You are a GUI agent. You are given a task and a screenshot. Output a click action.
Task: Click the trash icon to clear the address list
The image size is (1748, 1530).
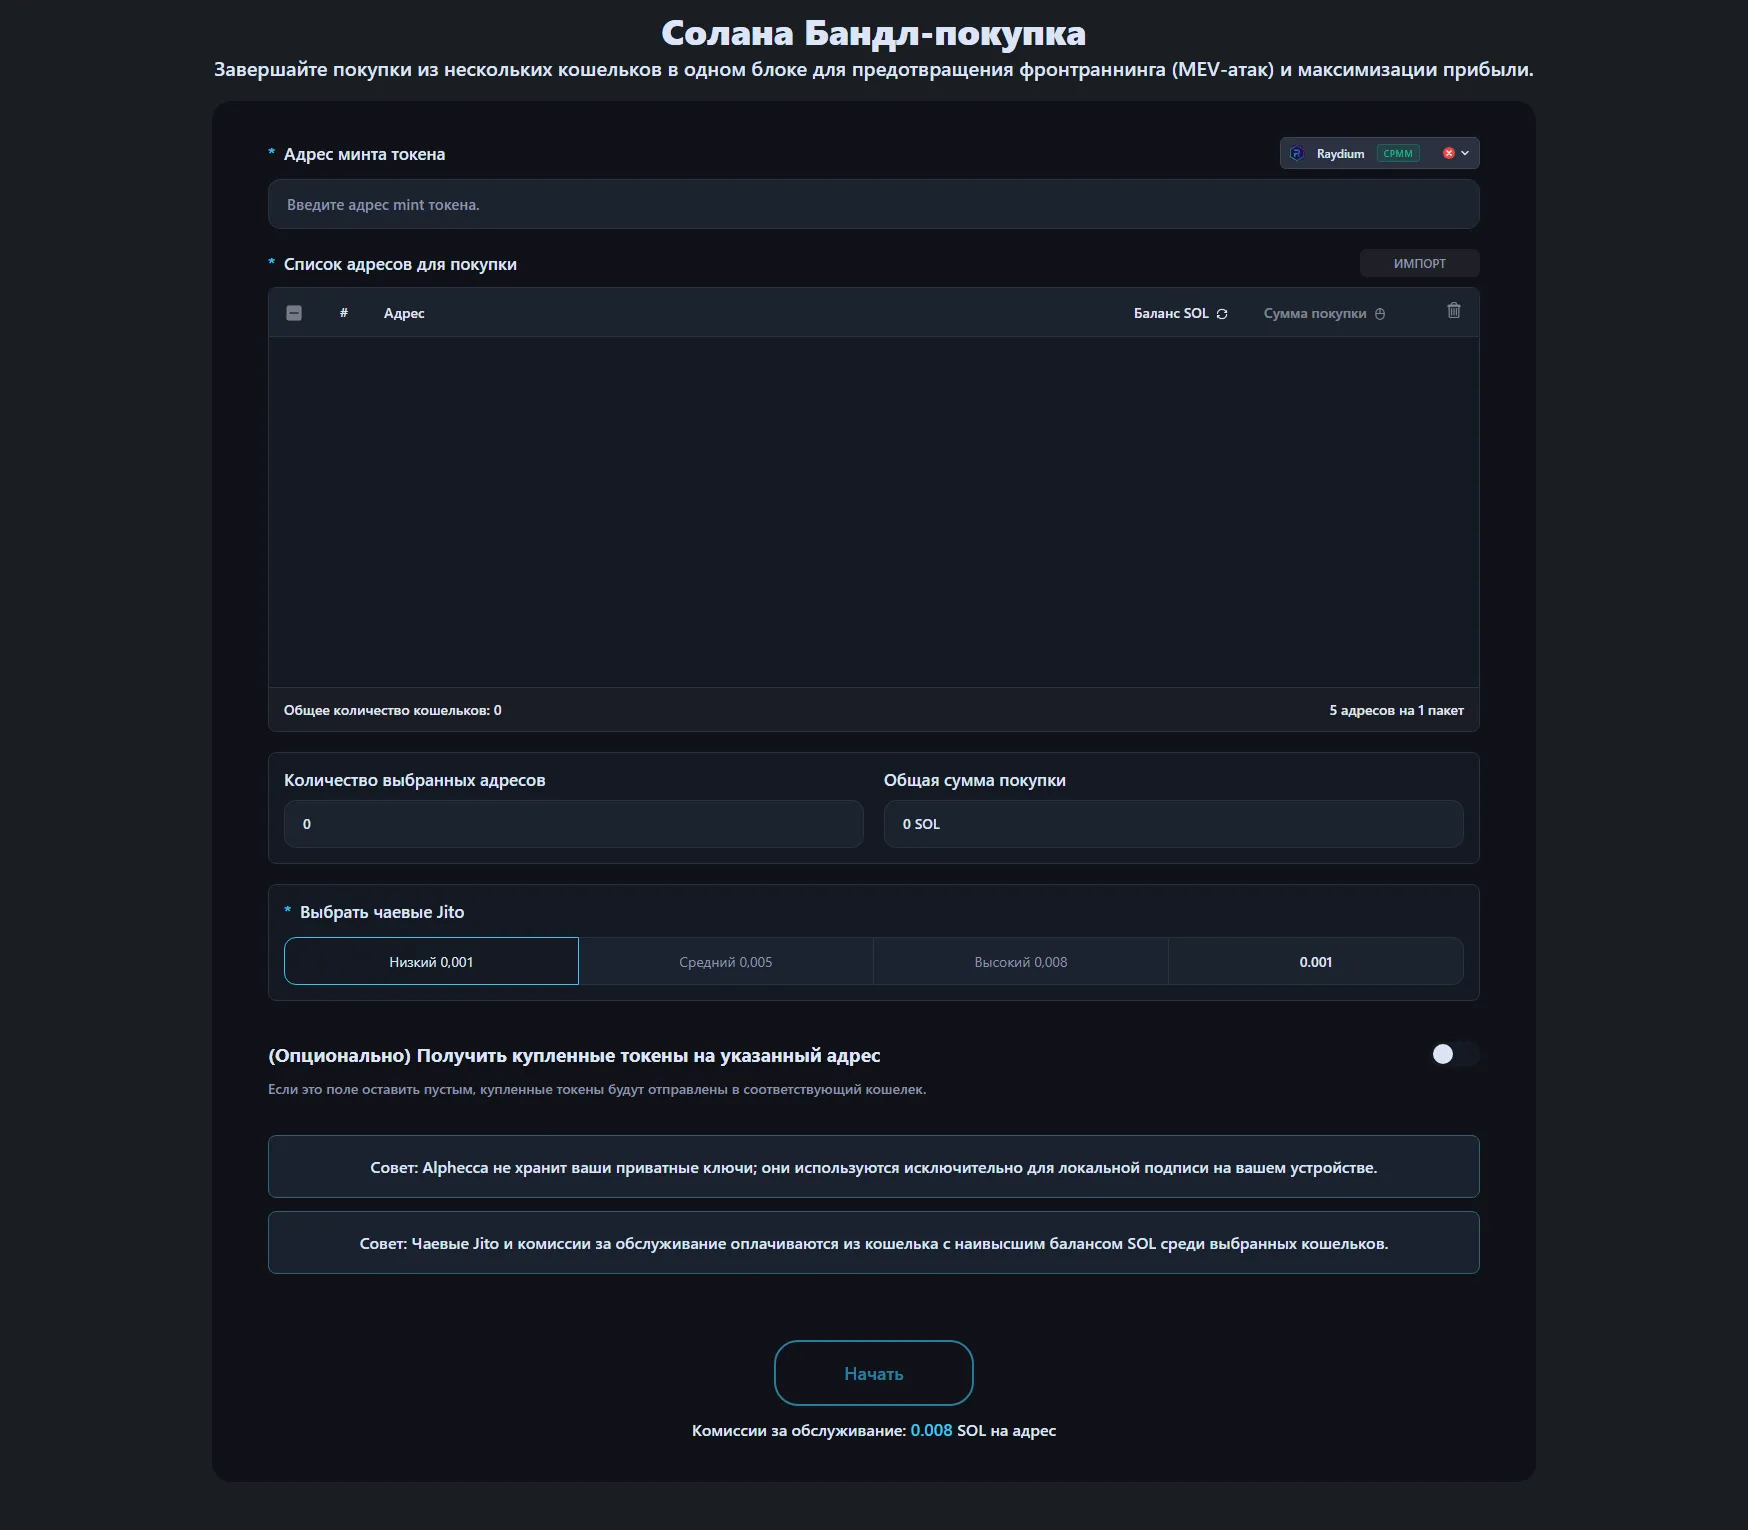(x=1455, y=312)
